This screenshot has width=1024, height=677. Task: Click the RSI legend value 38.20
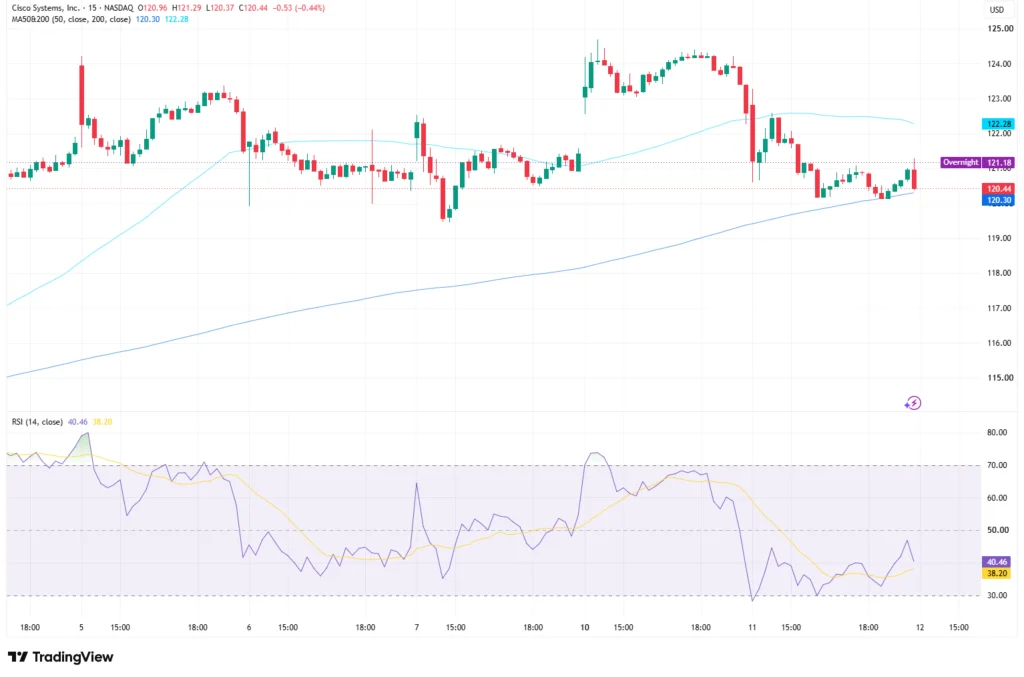pos(103,422)
